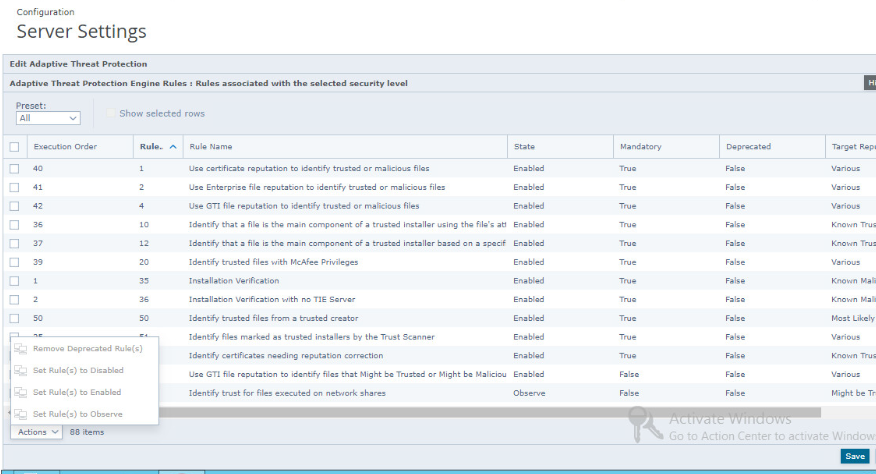This screenshot has height=474, width=876.
Task: Tick the Show selected rows checkbox
Action: coord(111,114)
